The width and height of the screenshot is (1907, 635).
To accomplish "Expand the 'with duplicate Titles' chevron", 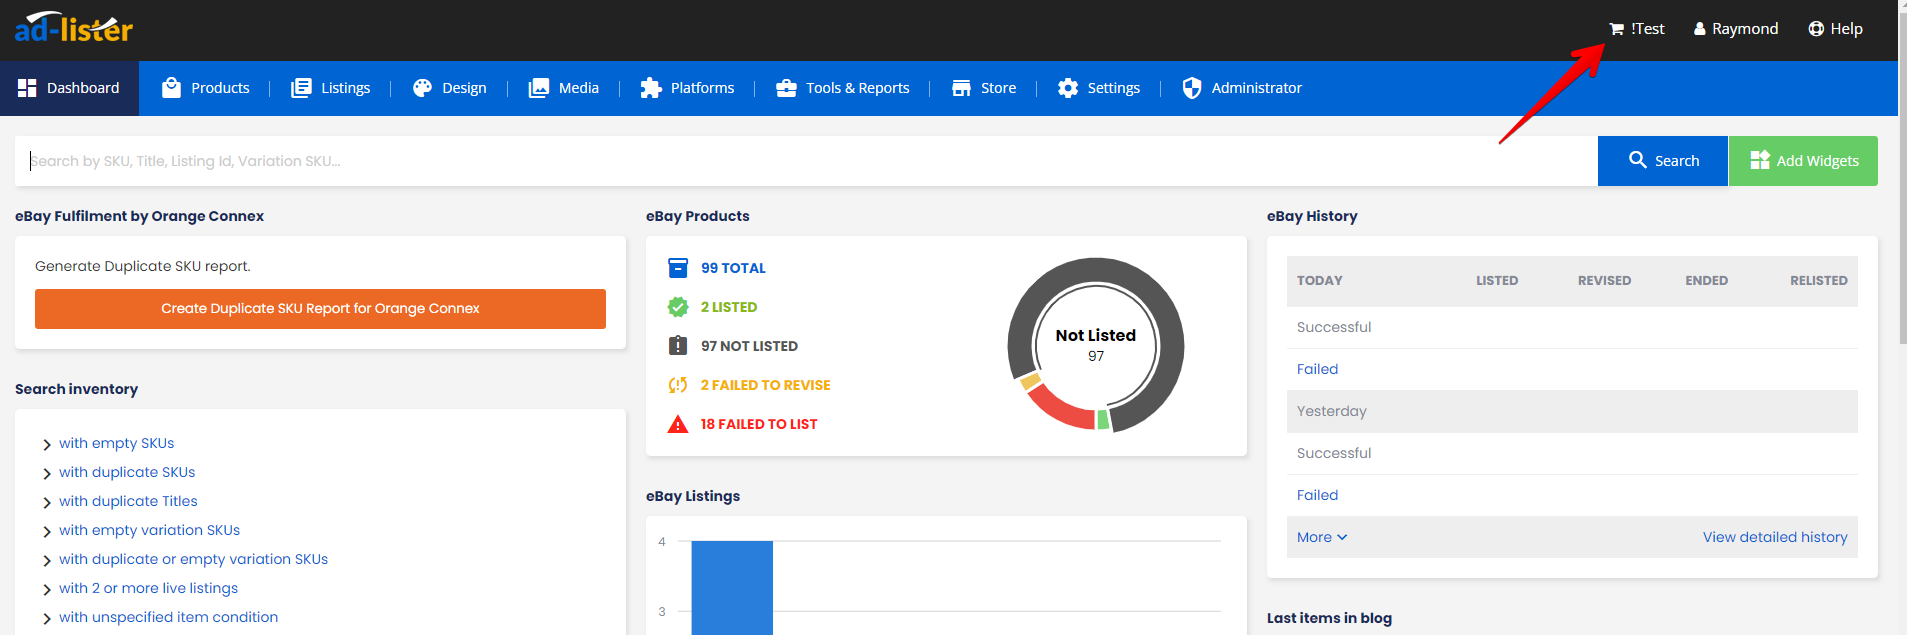I will pyautogui.click(x=47, y=503).
